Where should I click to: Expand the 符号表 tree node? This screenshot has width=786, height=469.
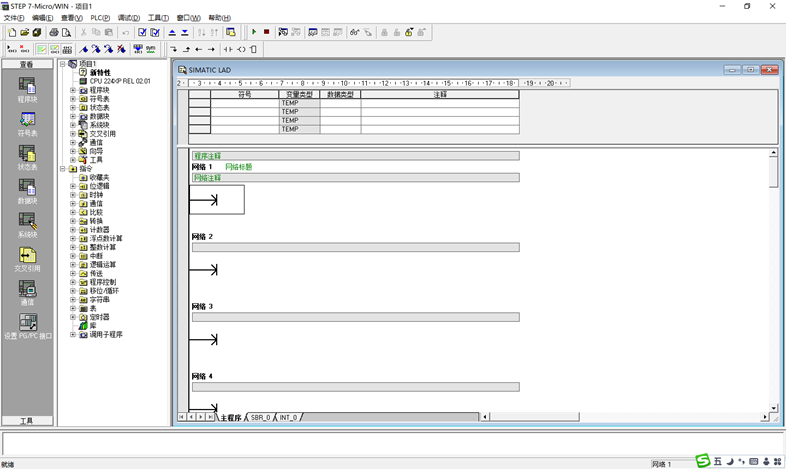[x=73, y=99]
